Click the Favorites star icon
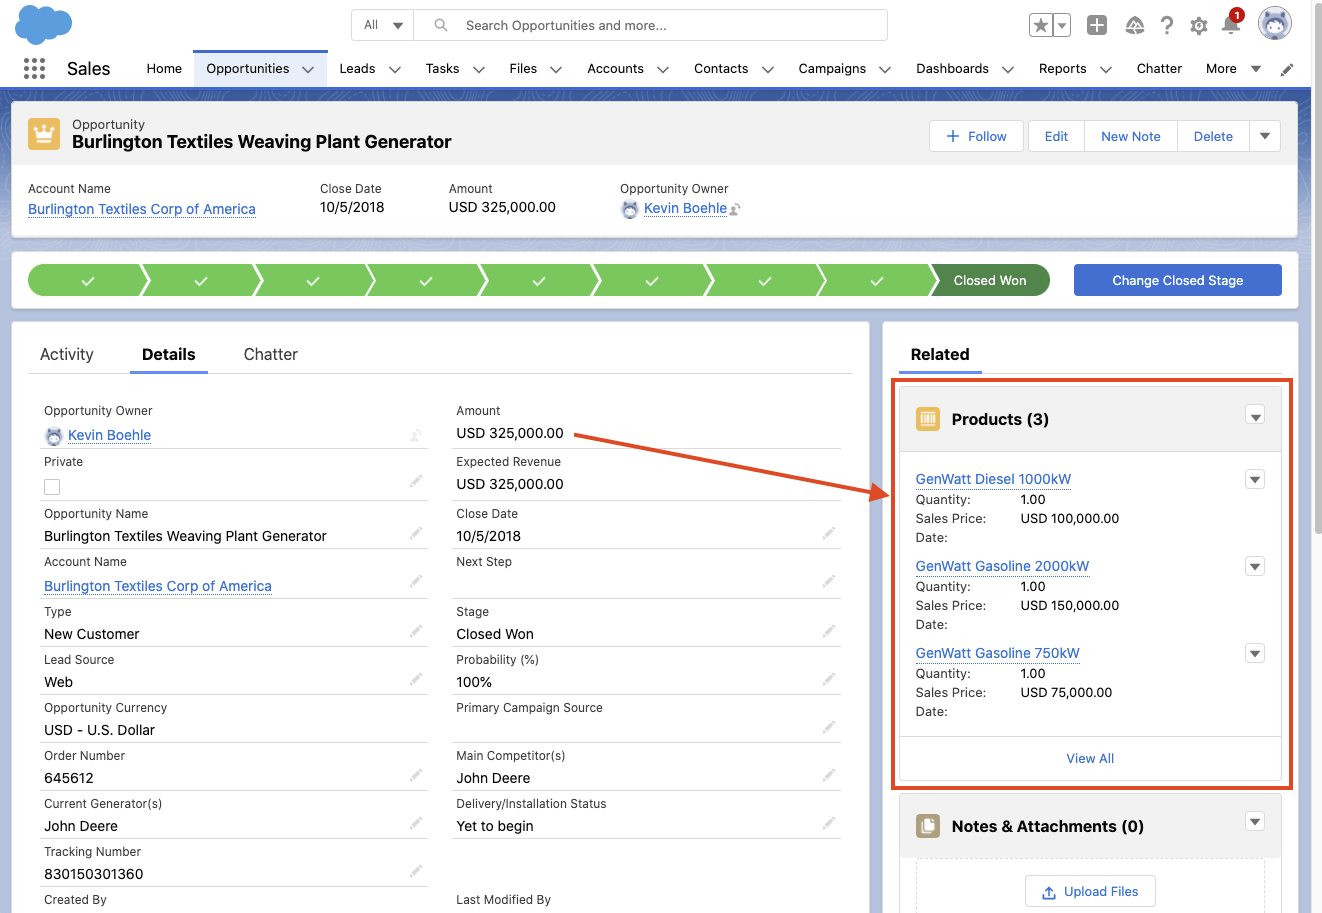Viewport: 1322px width, 913px height. click(1040, 25)
